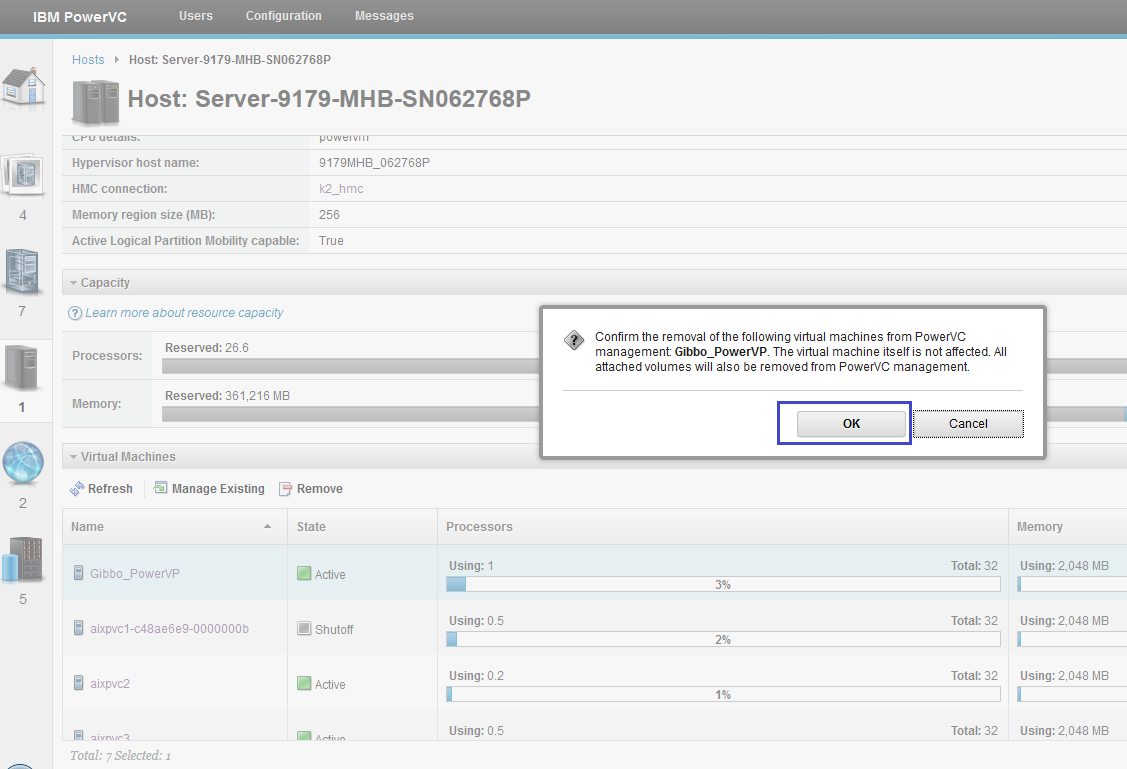Click the Remove icon in the VM toolbar

point(285,489)
